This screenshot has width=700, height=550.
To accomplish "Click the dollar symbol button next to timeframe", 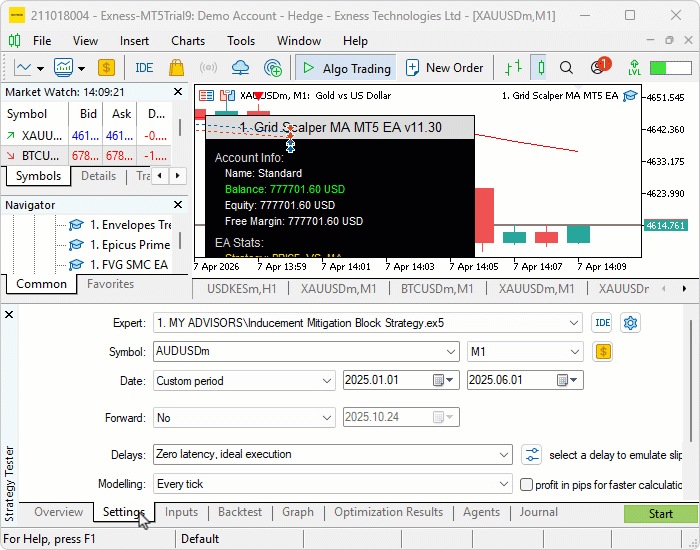I will click(x=602, y=352).
